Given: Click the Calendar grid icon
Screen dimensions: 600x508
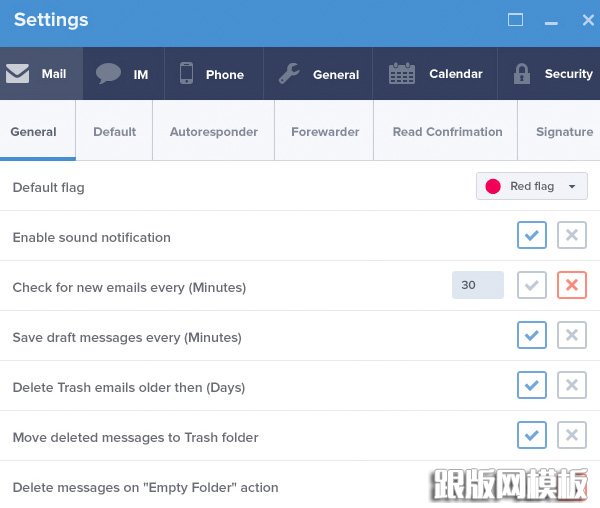Looking at the screenshot, I should (x=402, y=73).
